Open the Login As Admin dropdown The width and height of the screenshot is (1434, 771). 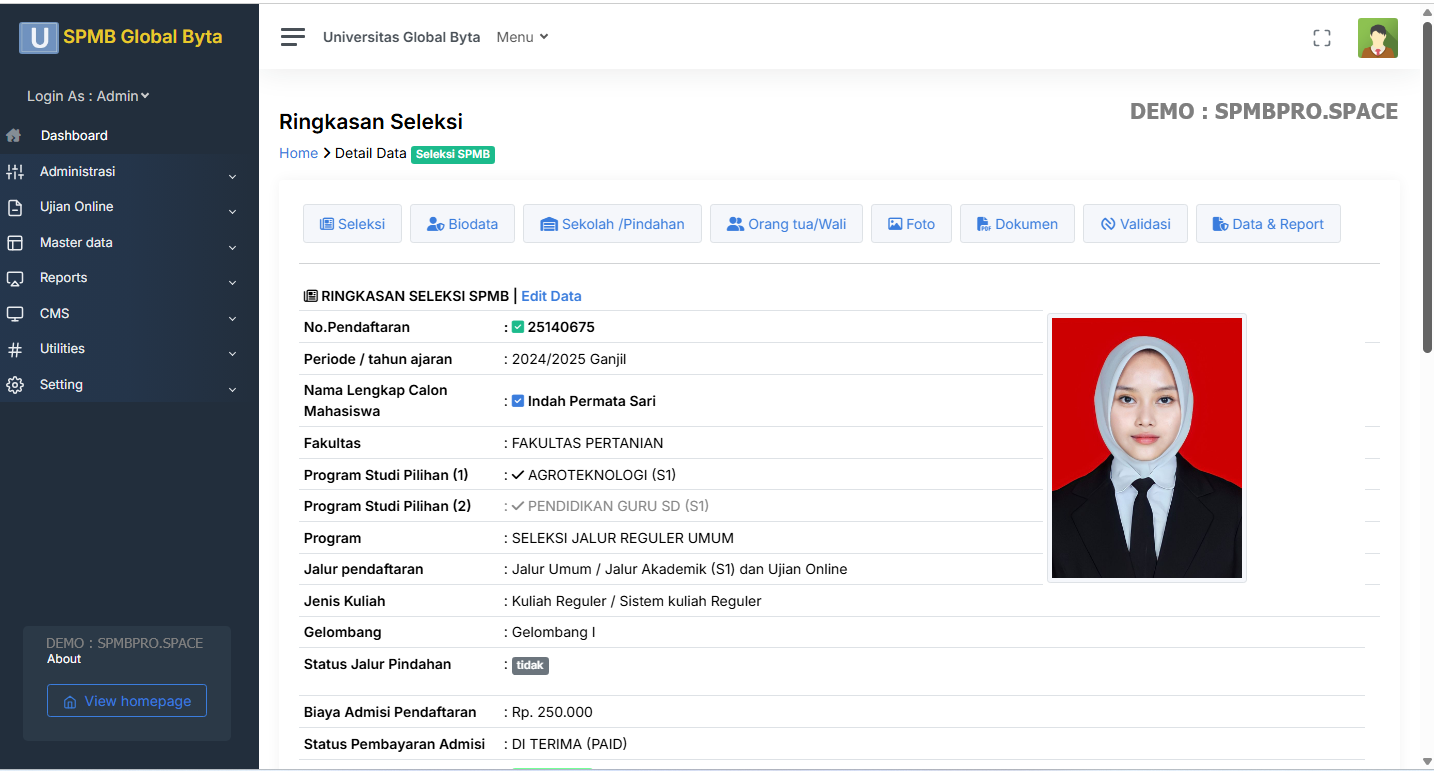tap(88, 96)
